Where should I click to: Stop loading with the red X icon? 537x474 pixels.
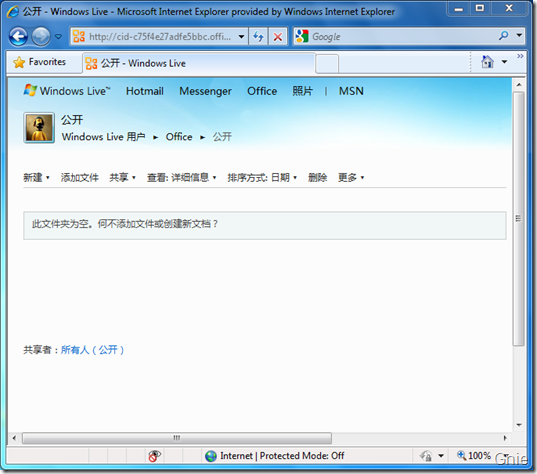point(278,36)
